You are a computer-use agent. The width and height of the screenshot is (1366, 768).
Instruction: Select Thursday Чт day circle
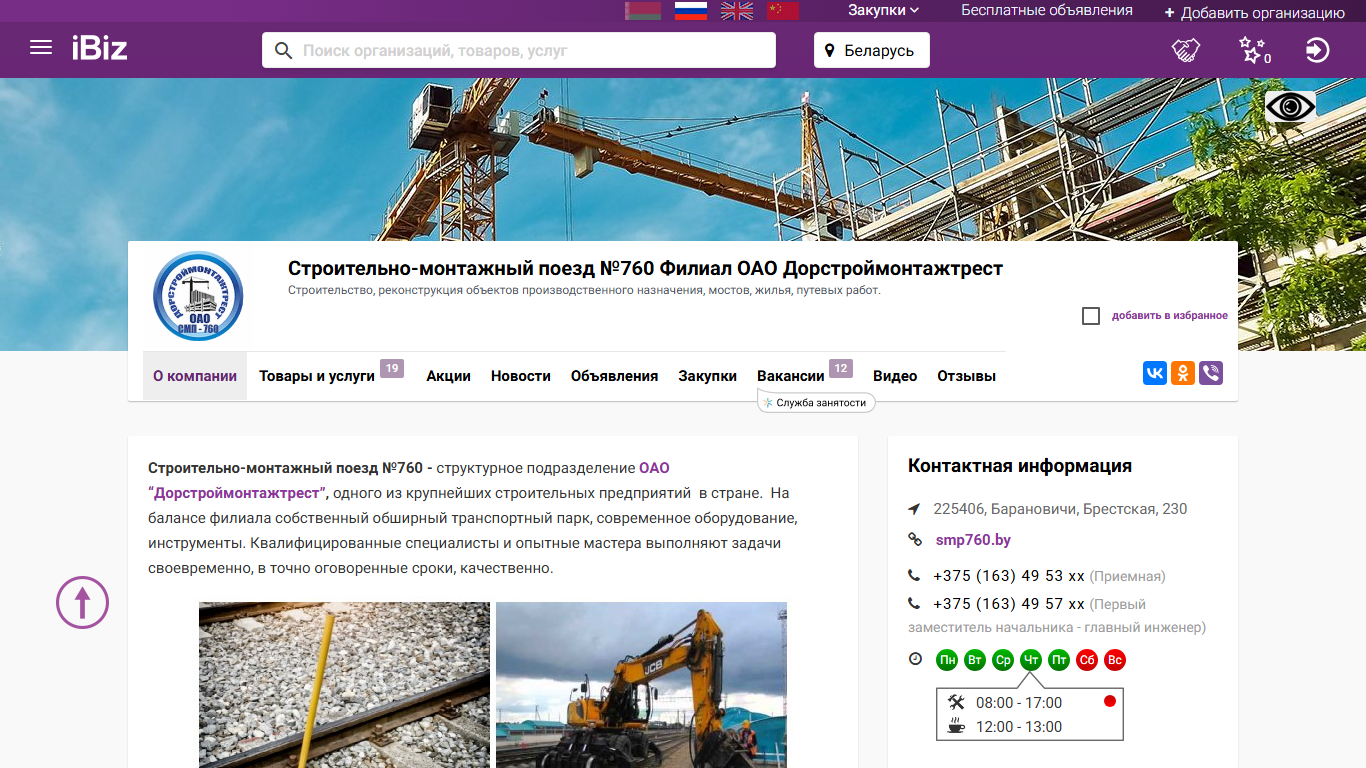(x=1031, y=660)
